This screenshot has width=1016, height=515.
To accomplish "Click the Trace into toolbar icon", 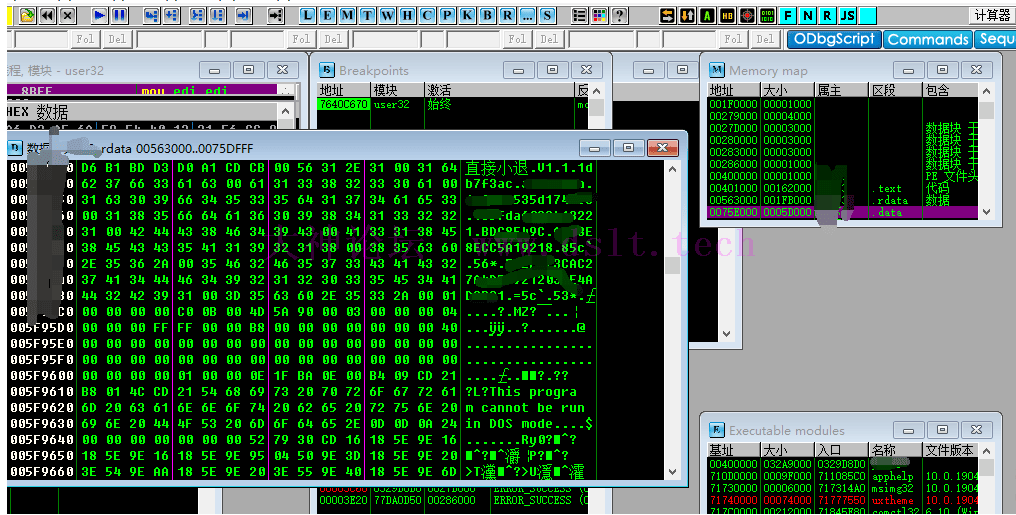I will 197,15.
